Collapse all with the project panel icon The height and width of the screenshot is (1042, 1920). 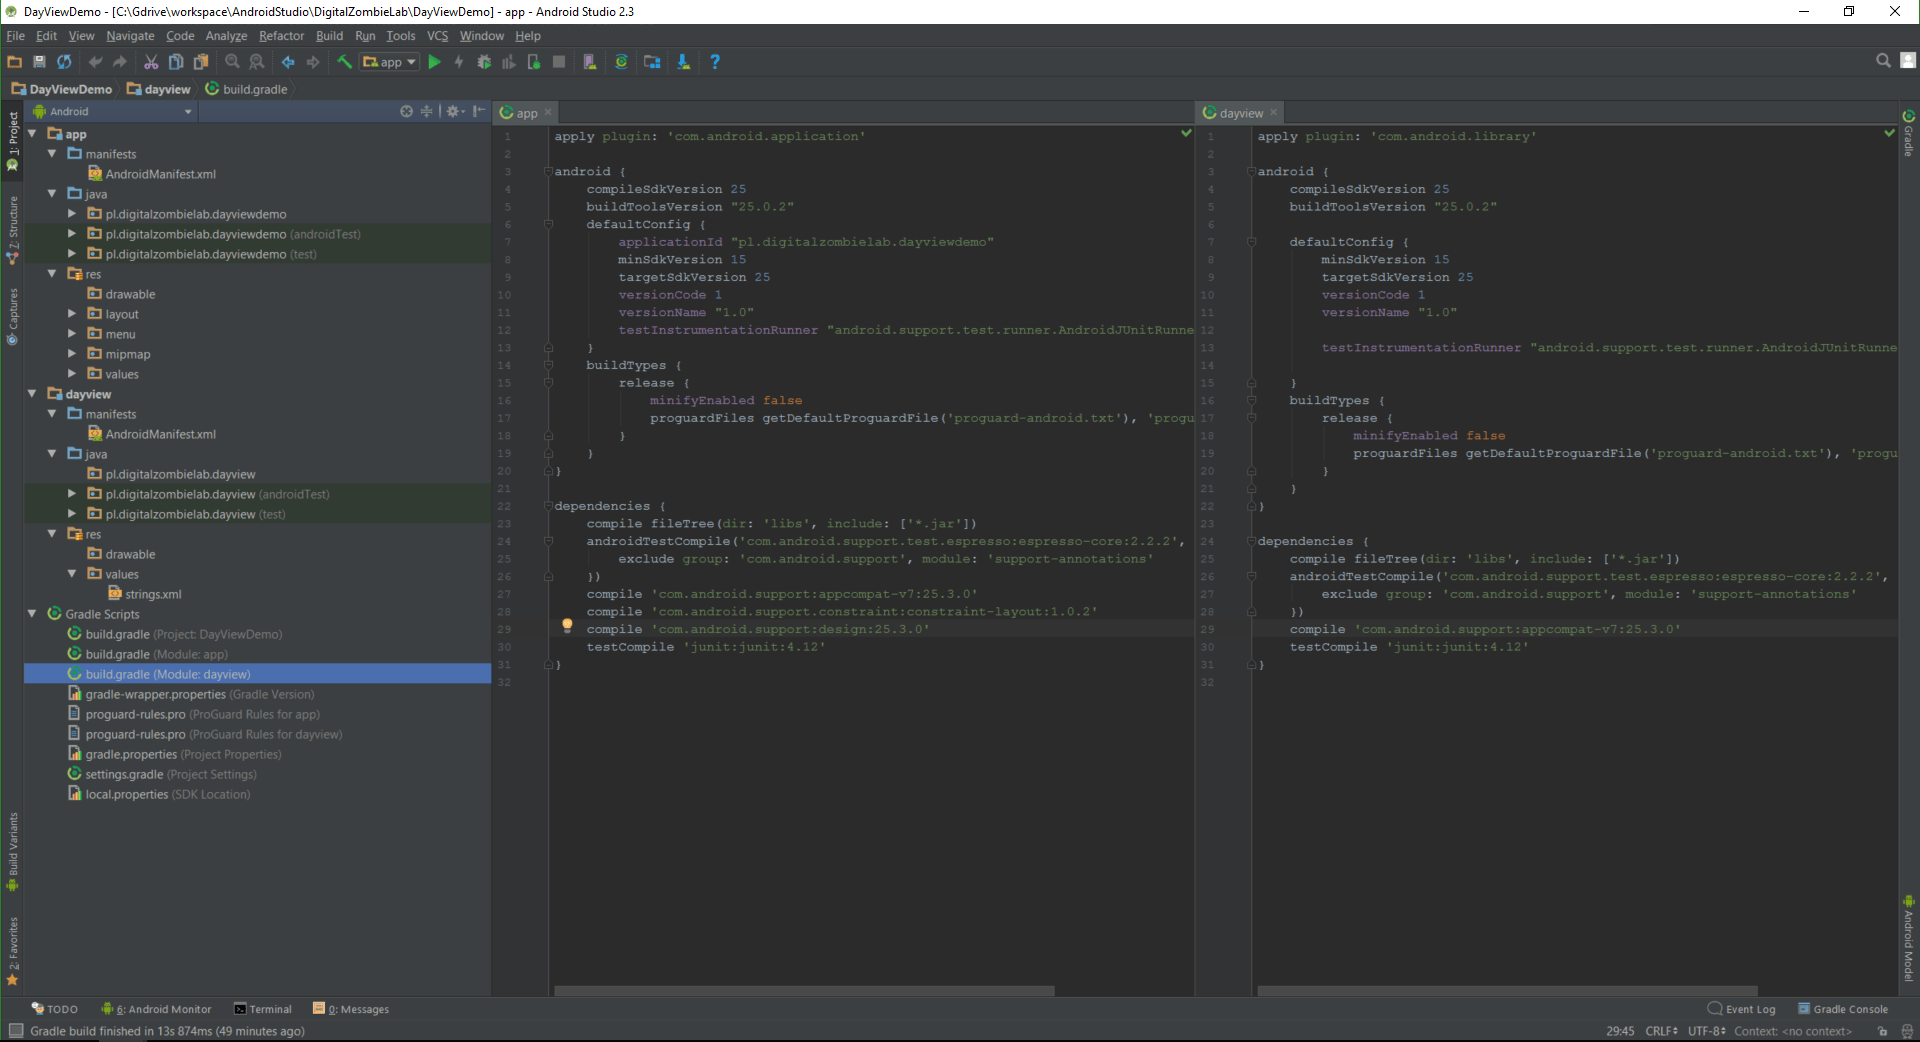click(x=427, y=112)
